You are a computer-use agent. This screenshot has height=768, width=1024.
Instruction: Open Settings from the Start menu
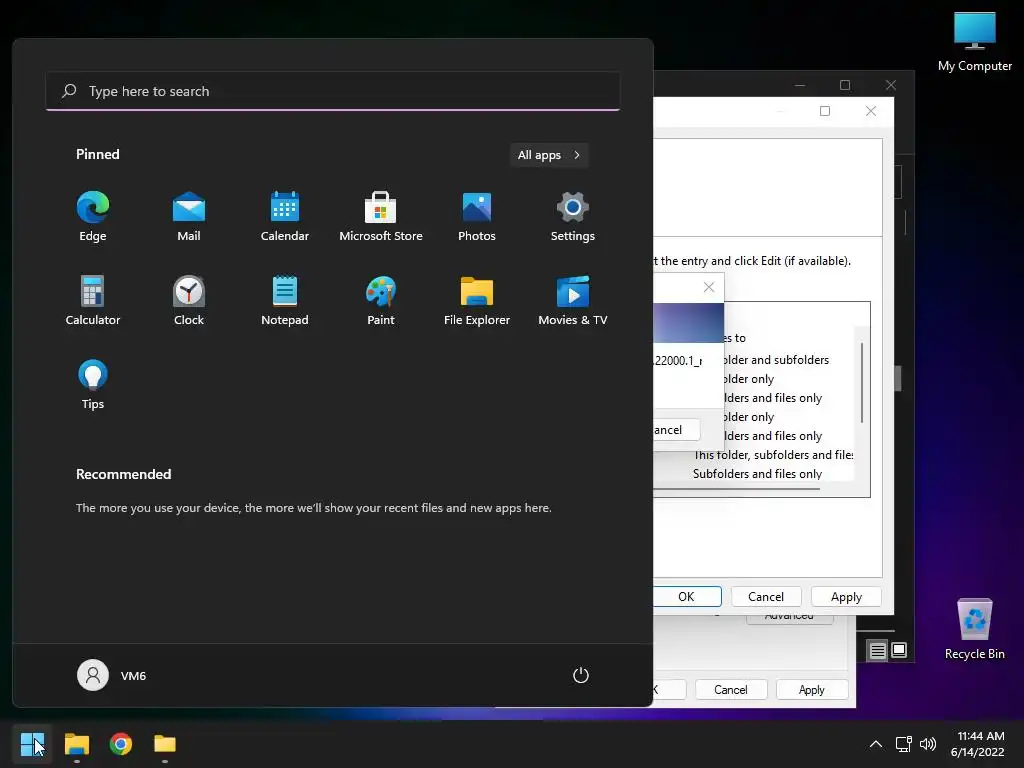(573, 216)
